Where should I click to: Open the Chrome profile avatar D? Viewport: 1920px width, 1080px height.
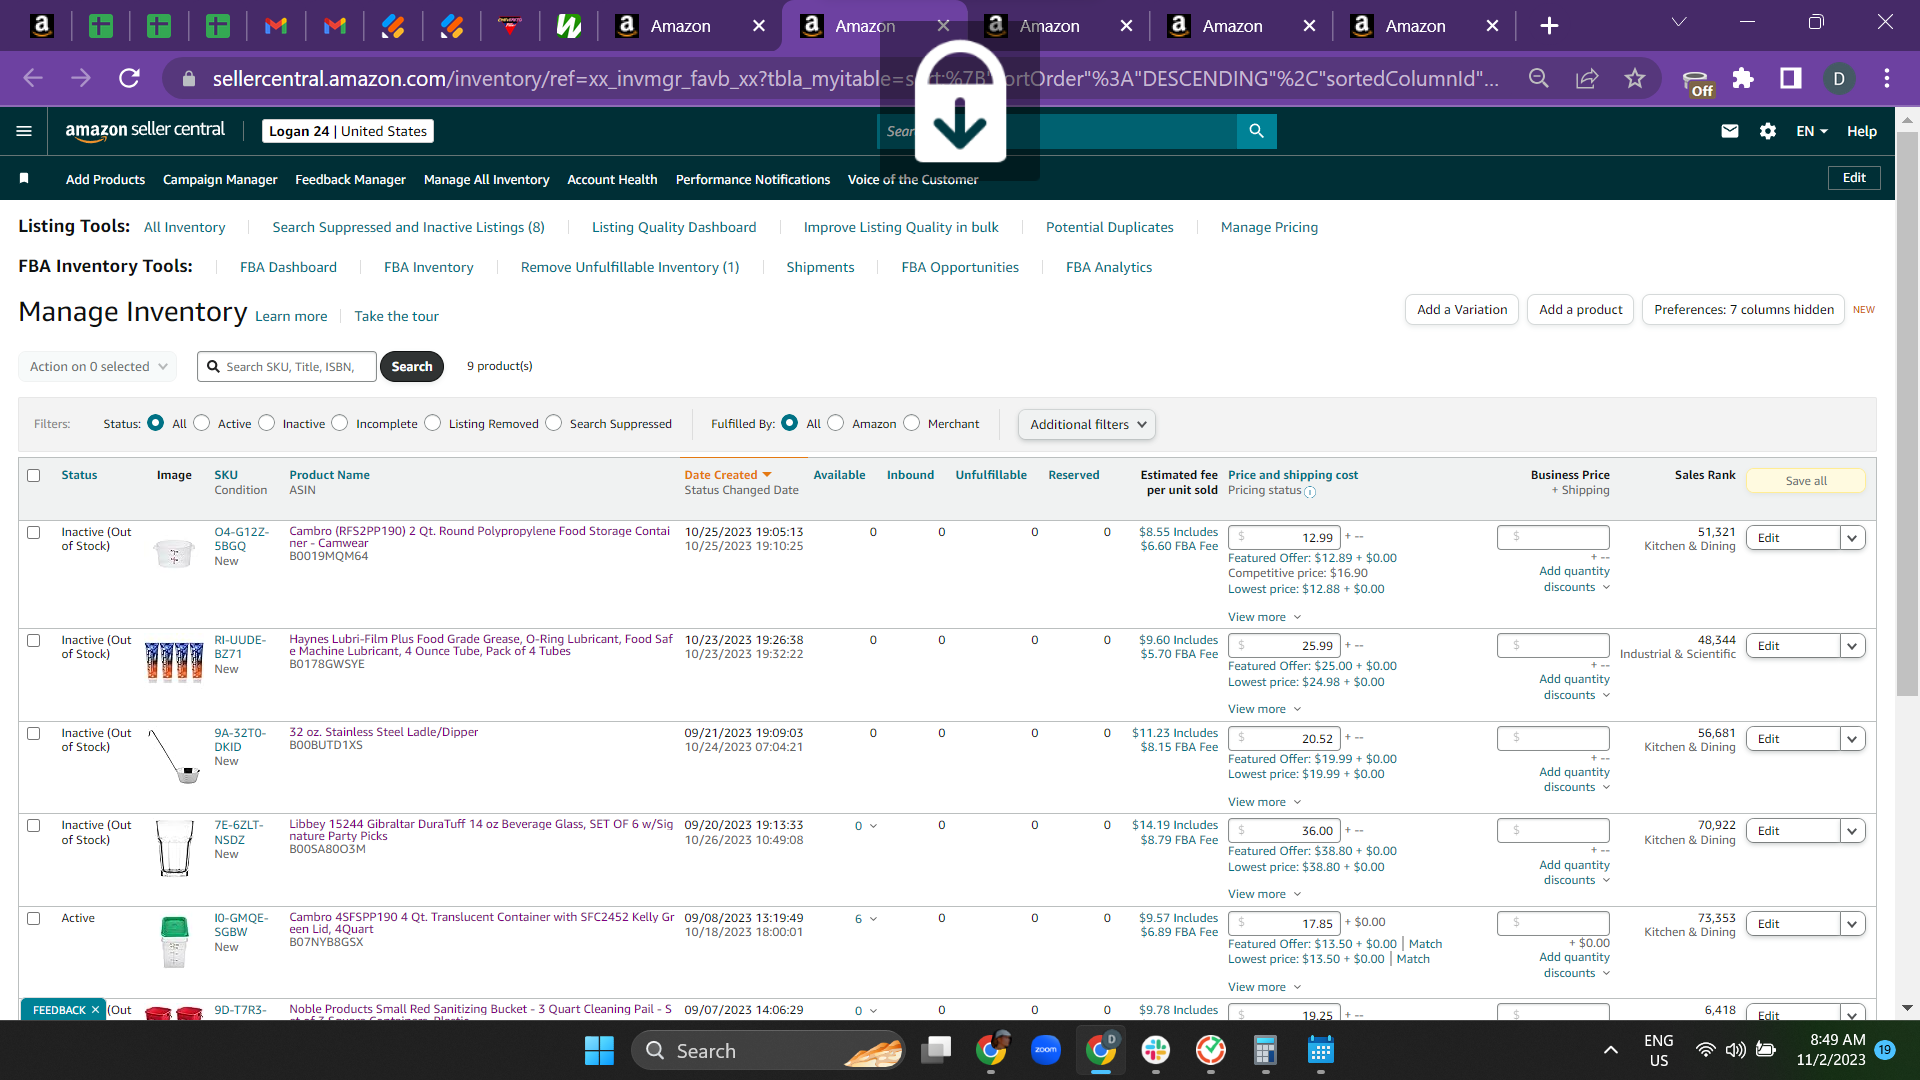1838,78
